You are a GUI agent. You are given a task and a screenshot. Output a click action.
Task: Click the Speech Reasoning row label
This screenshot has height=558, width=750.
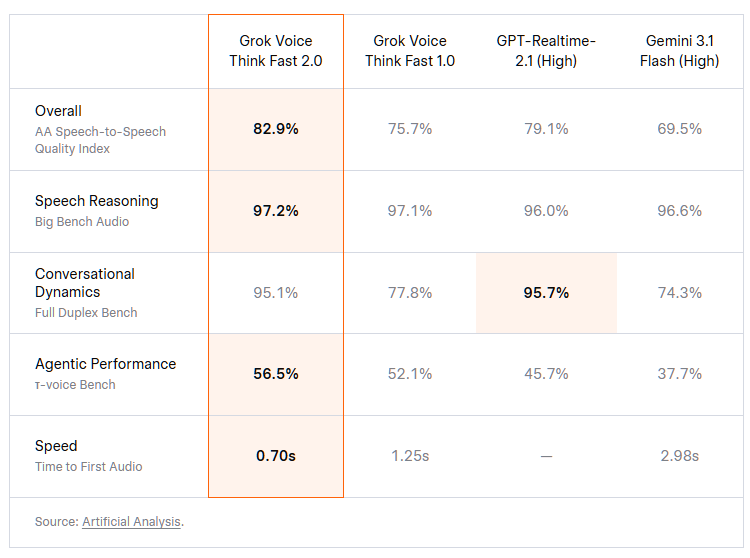97,201
